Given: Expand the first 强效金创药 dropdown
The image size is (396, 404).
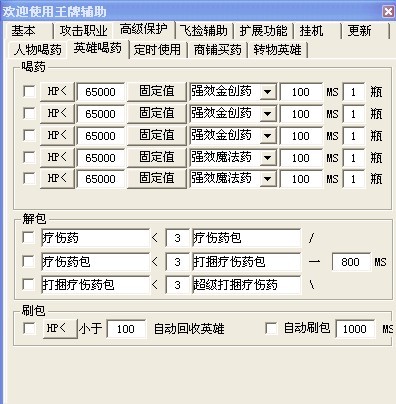Looking at the screenshot, I should pyautogui.click(x=268, y=92).
